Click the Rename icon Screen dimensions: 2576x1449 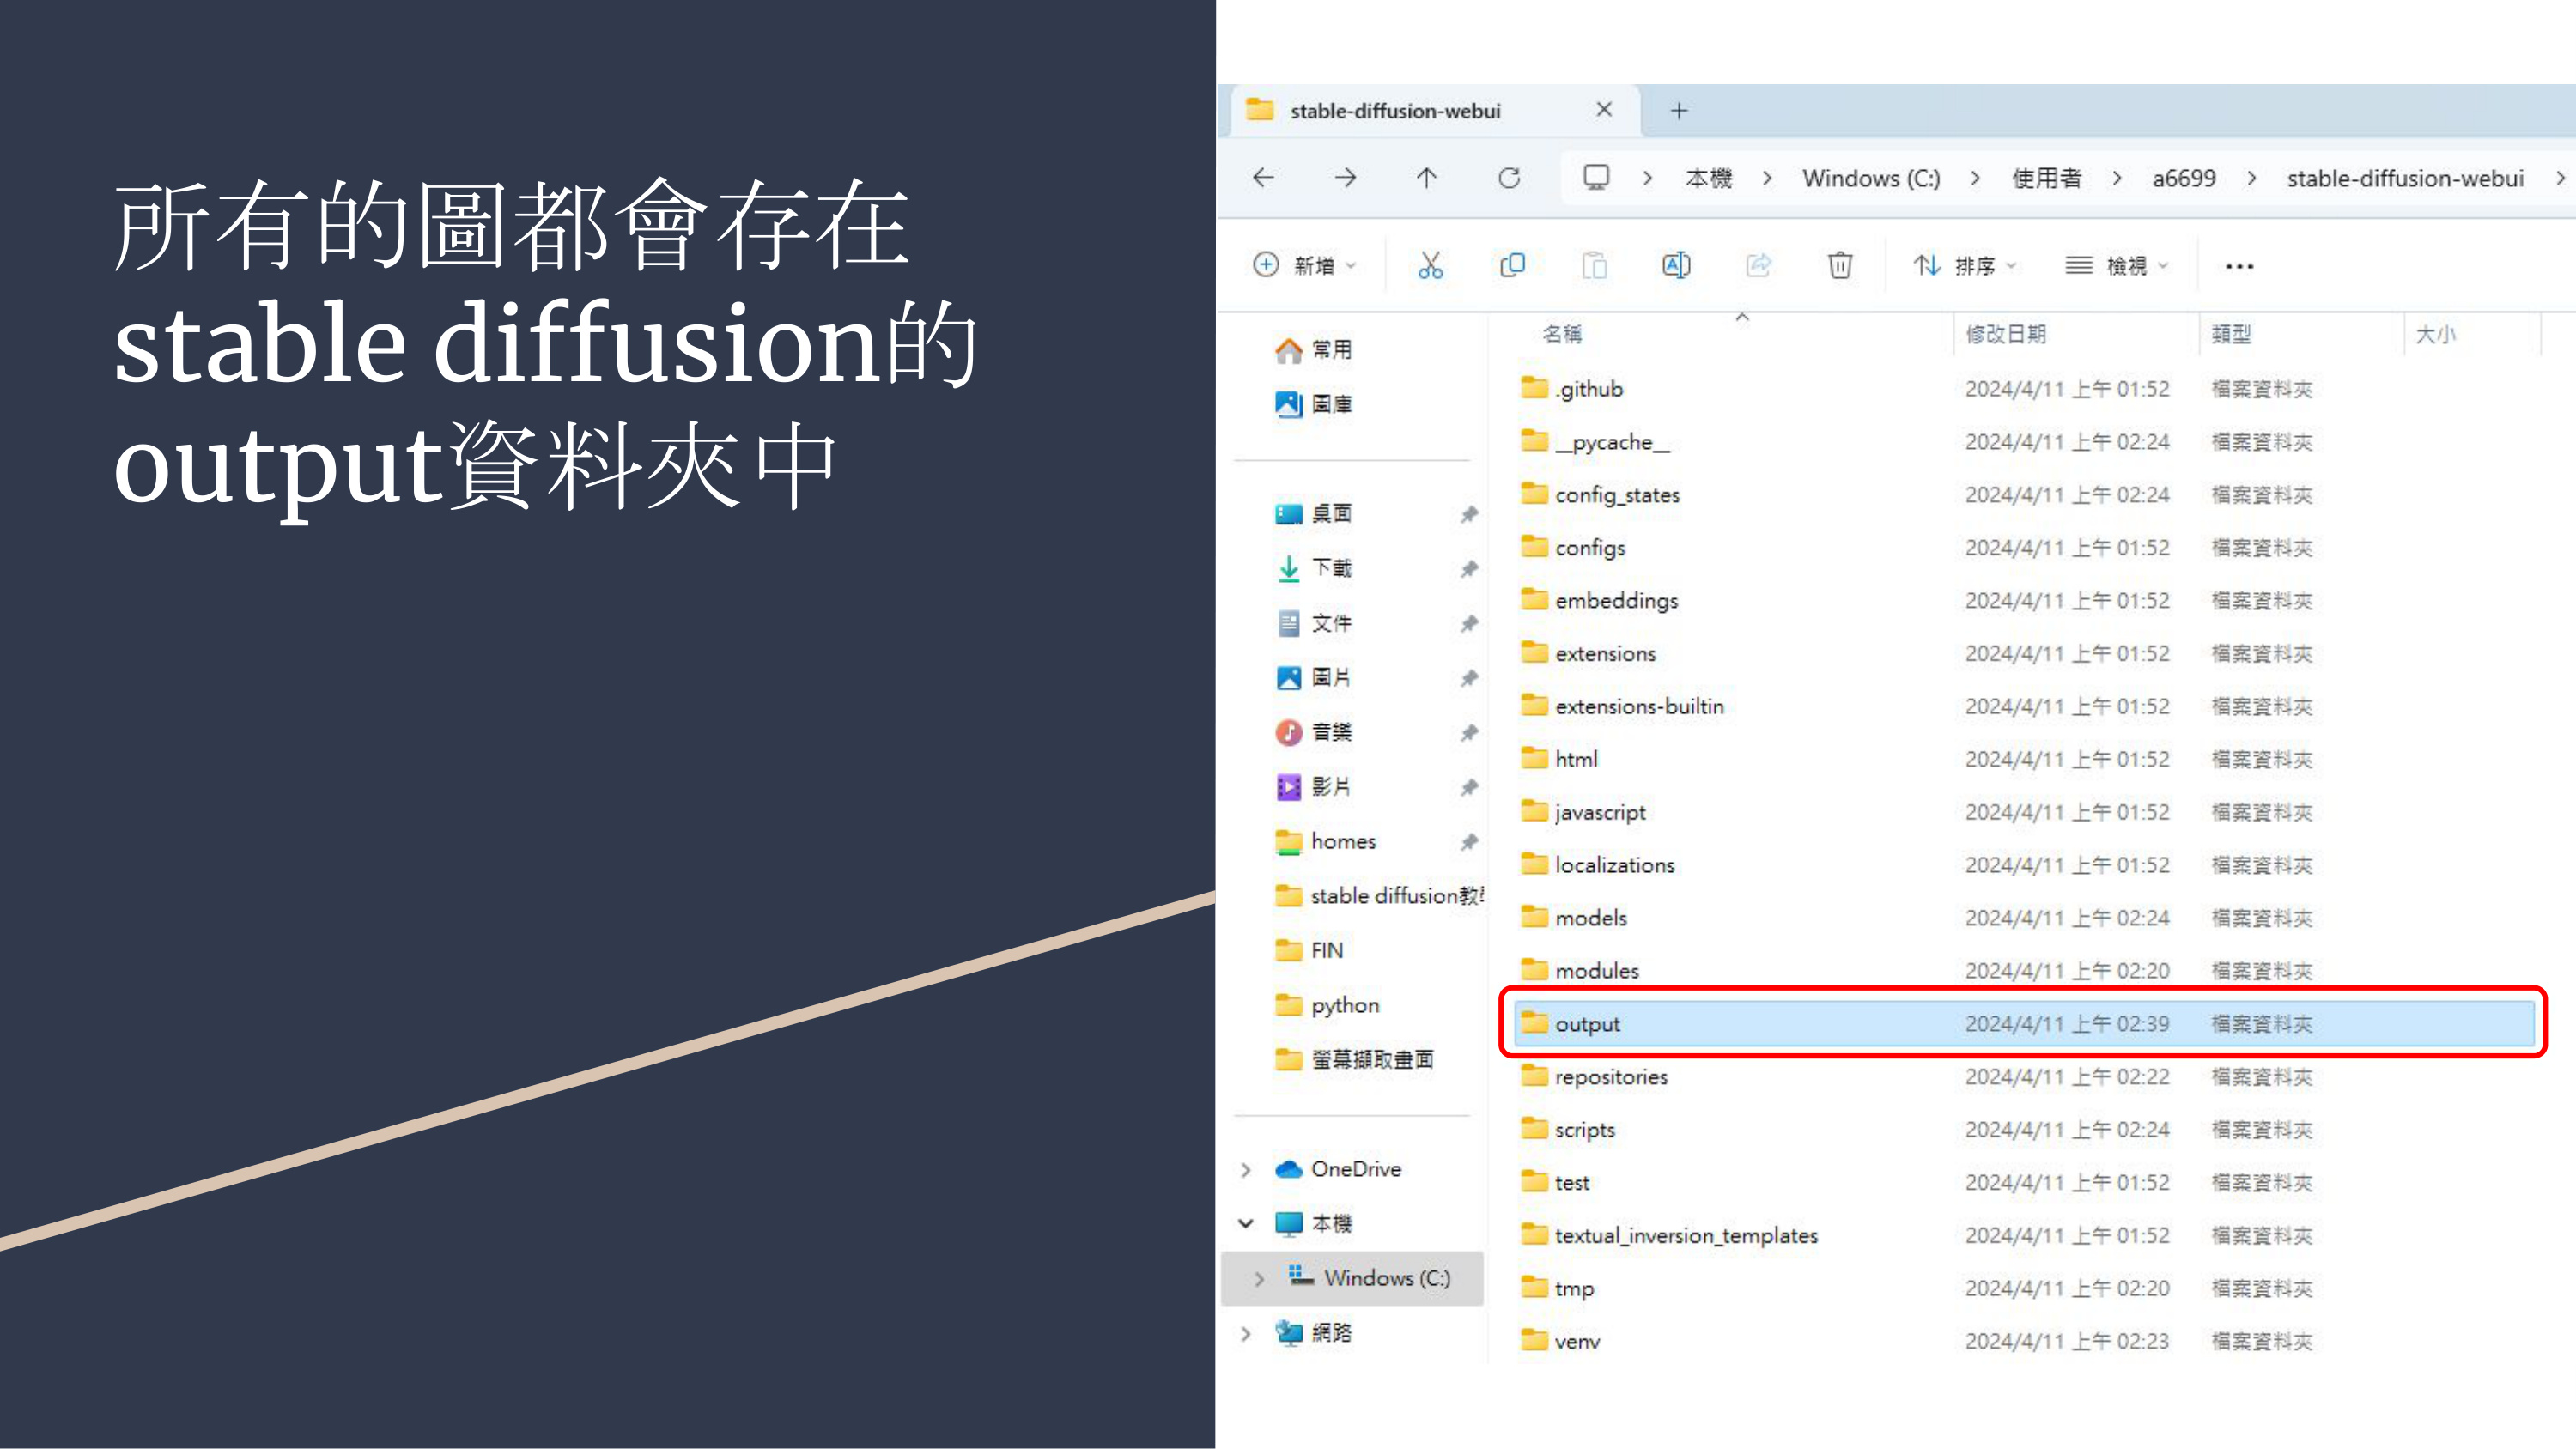[1677, 265]
